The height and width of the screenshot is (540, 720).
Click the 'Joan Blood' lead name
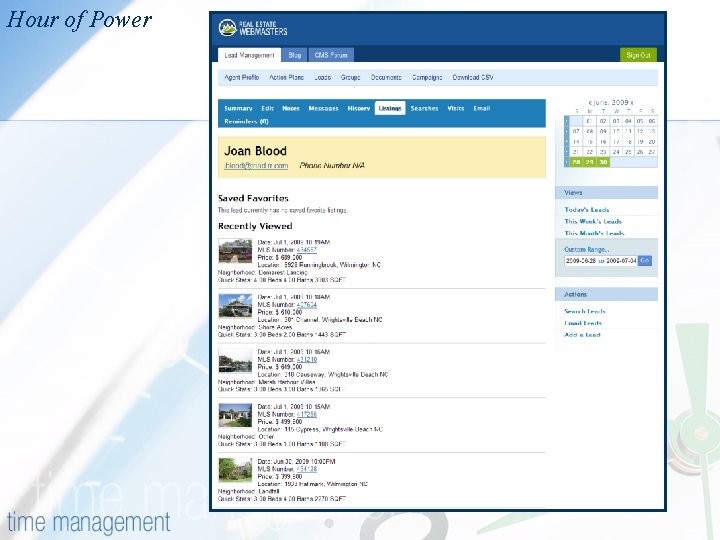click(x=255, y=151)
